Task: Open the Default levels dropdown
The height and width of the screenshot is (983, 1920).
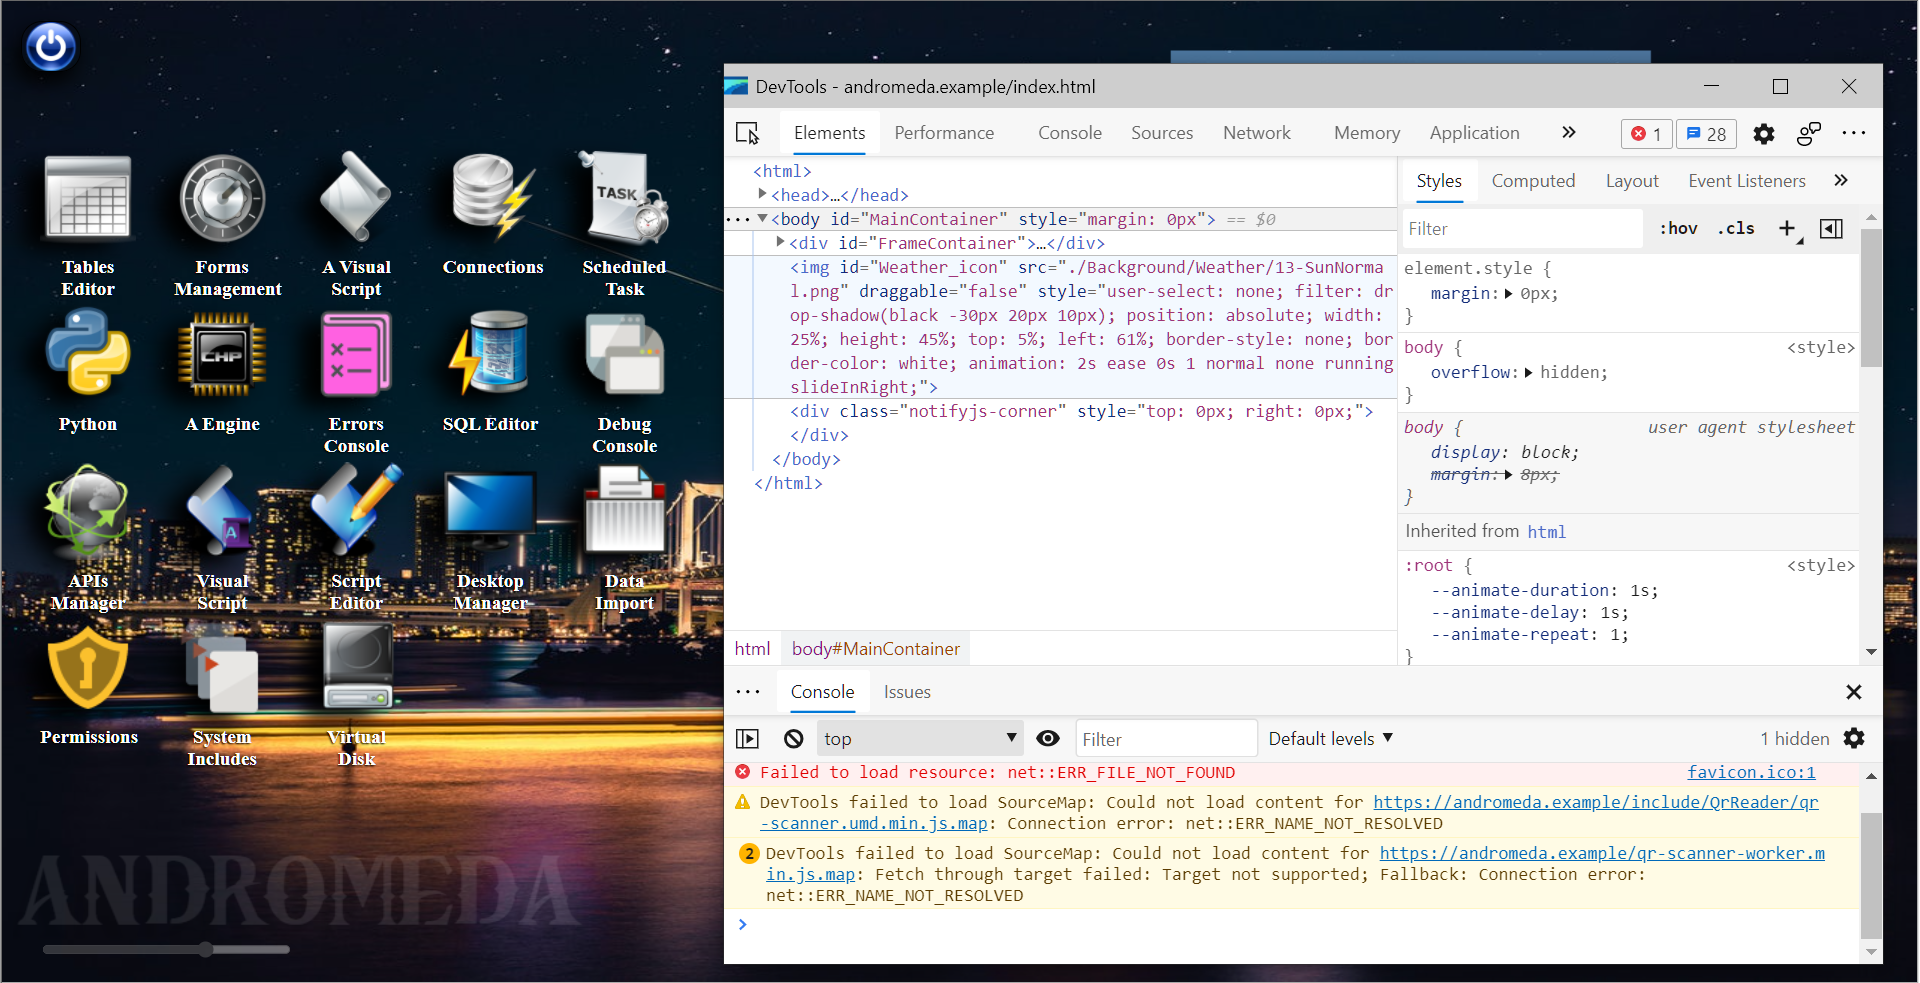Action: tap(1329, 738)
